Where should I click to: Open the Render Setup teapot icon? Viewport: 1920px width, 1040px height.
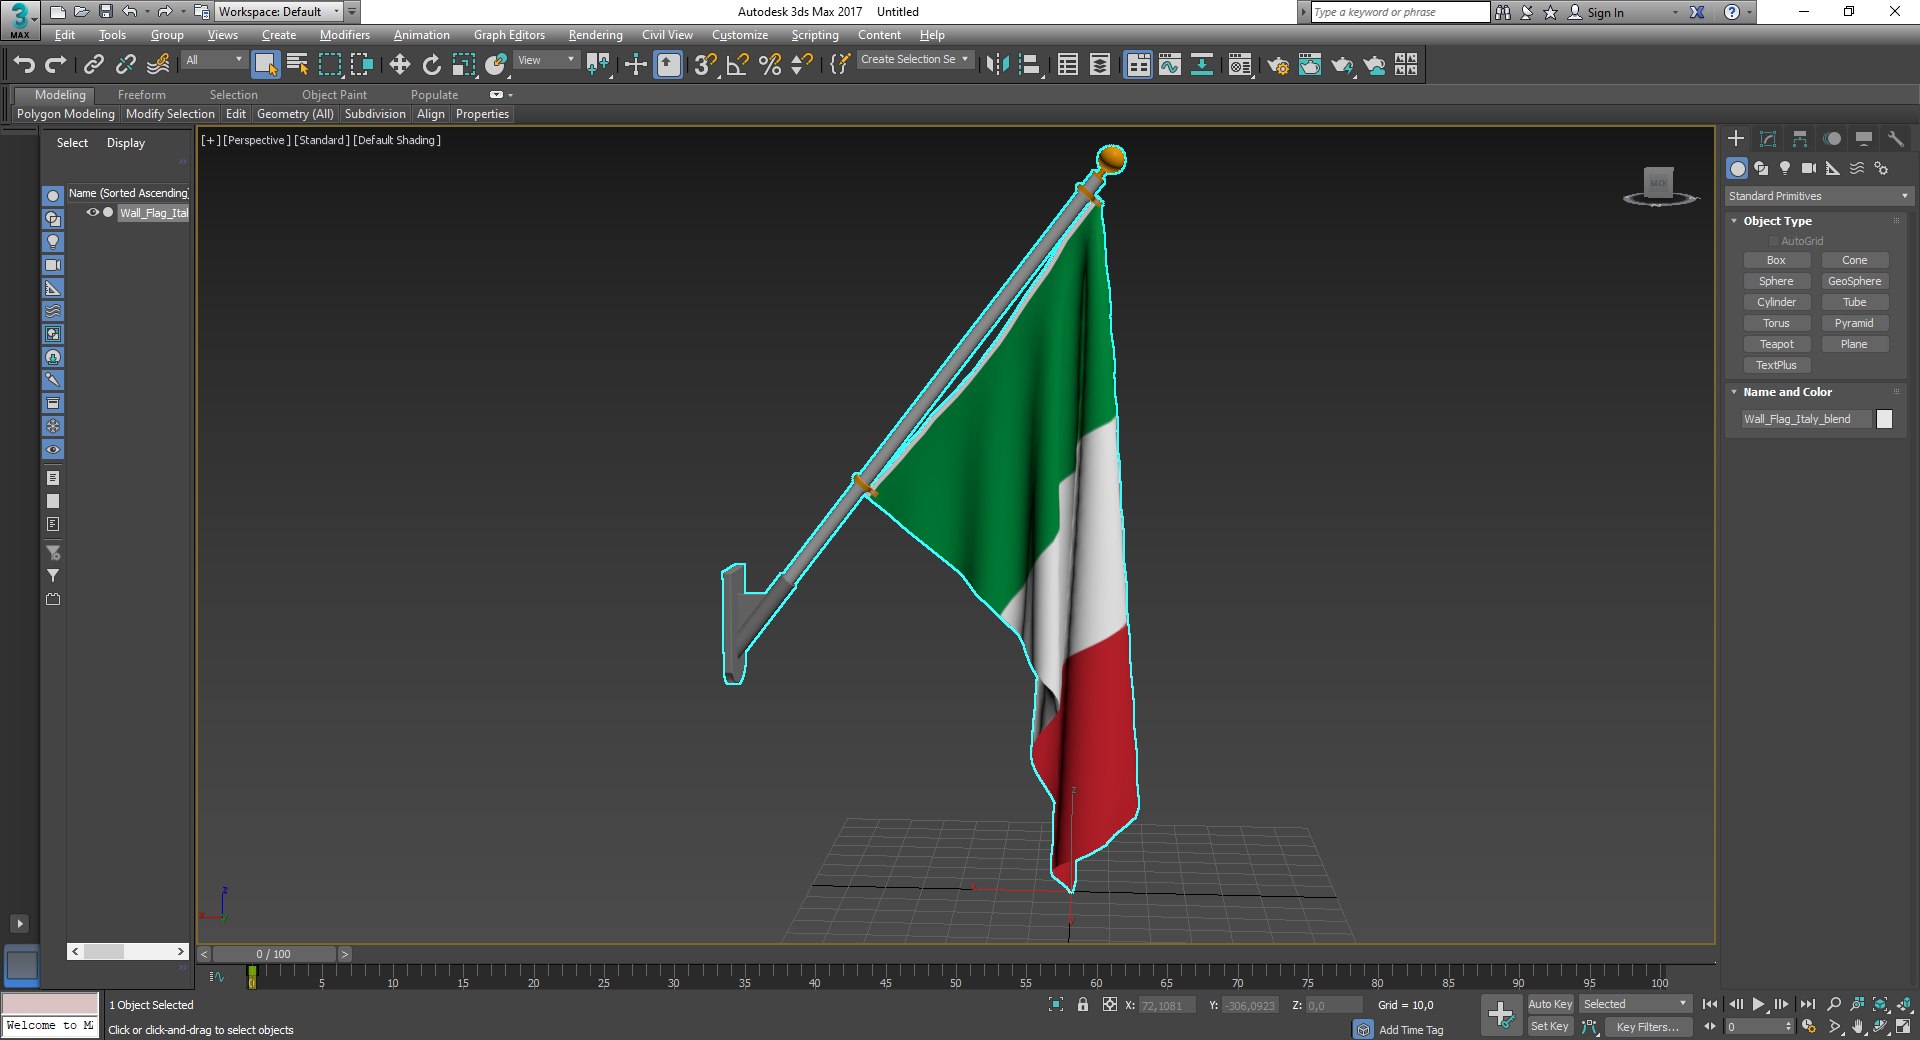[x=1278, y=65]
